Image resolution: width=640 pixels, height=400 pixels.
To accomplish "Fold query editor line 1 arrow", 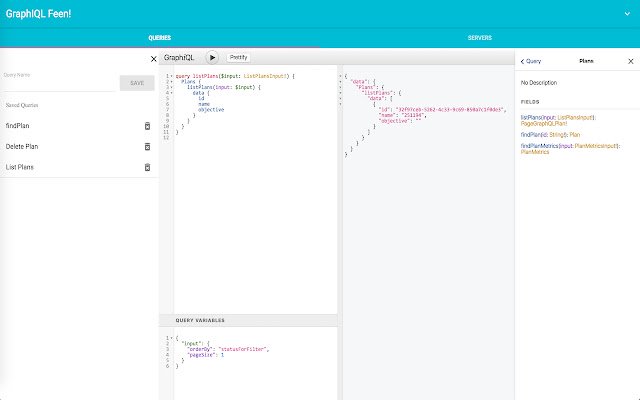I will coord(171,76).
